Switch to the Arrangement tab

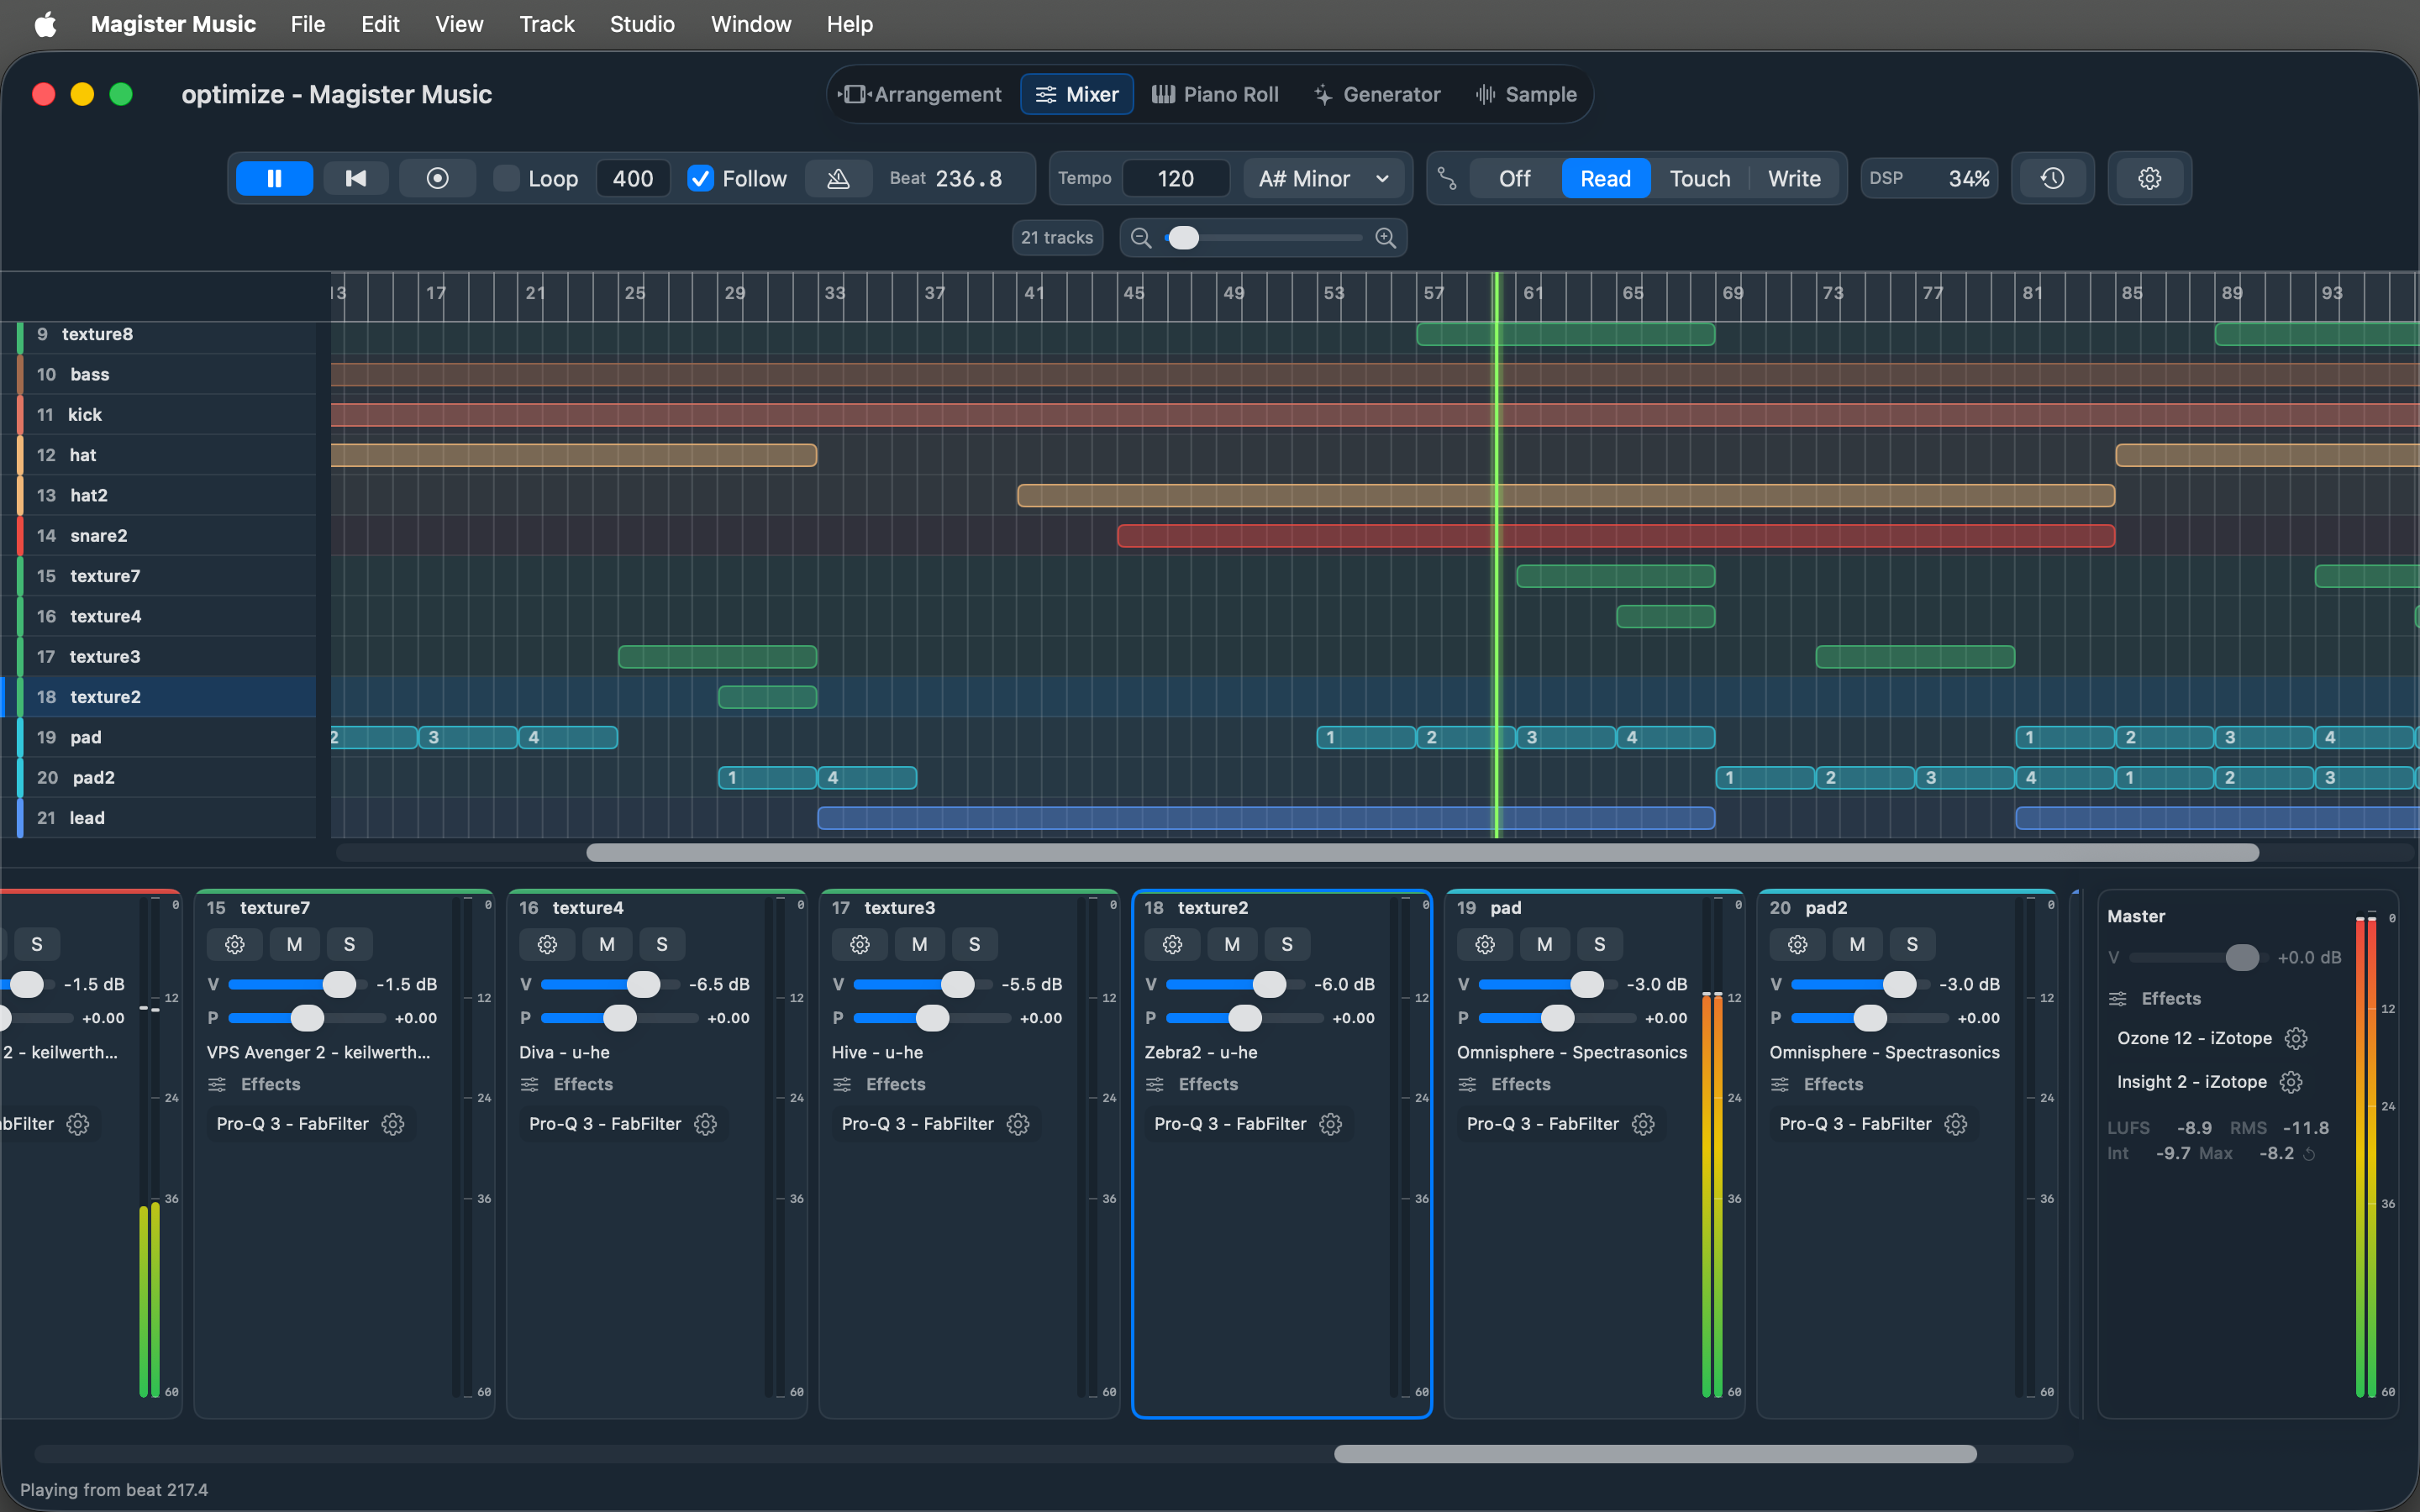pyautogui.click(x=919, y=94)
